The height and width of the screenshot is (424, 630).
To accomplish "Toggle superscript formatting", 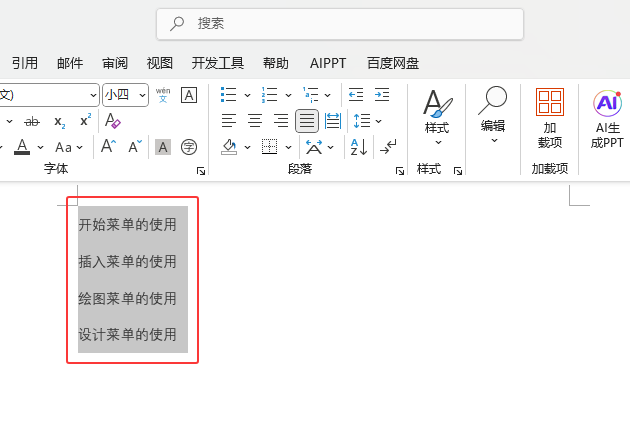I will tap(86, 120).
